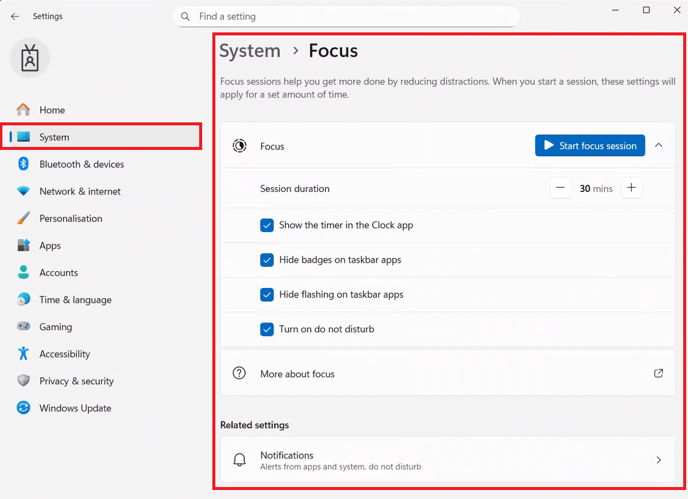Decrease session duration with minus button
Viewport: 688px width, 499px height.
click(560, 188)
